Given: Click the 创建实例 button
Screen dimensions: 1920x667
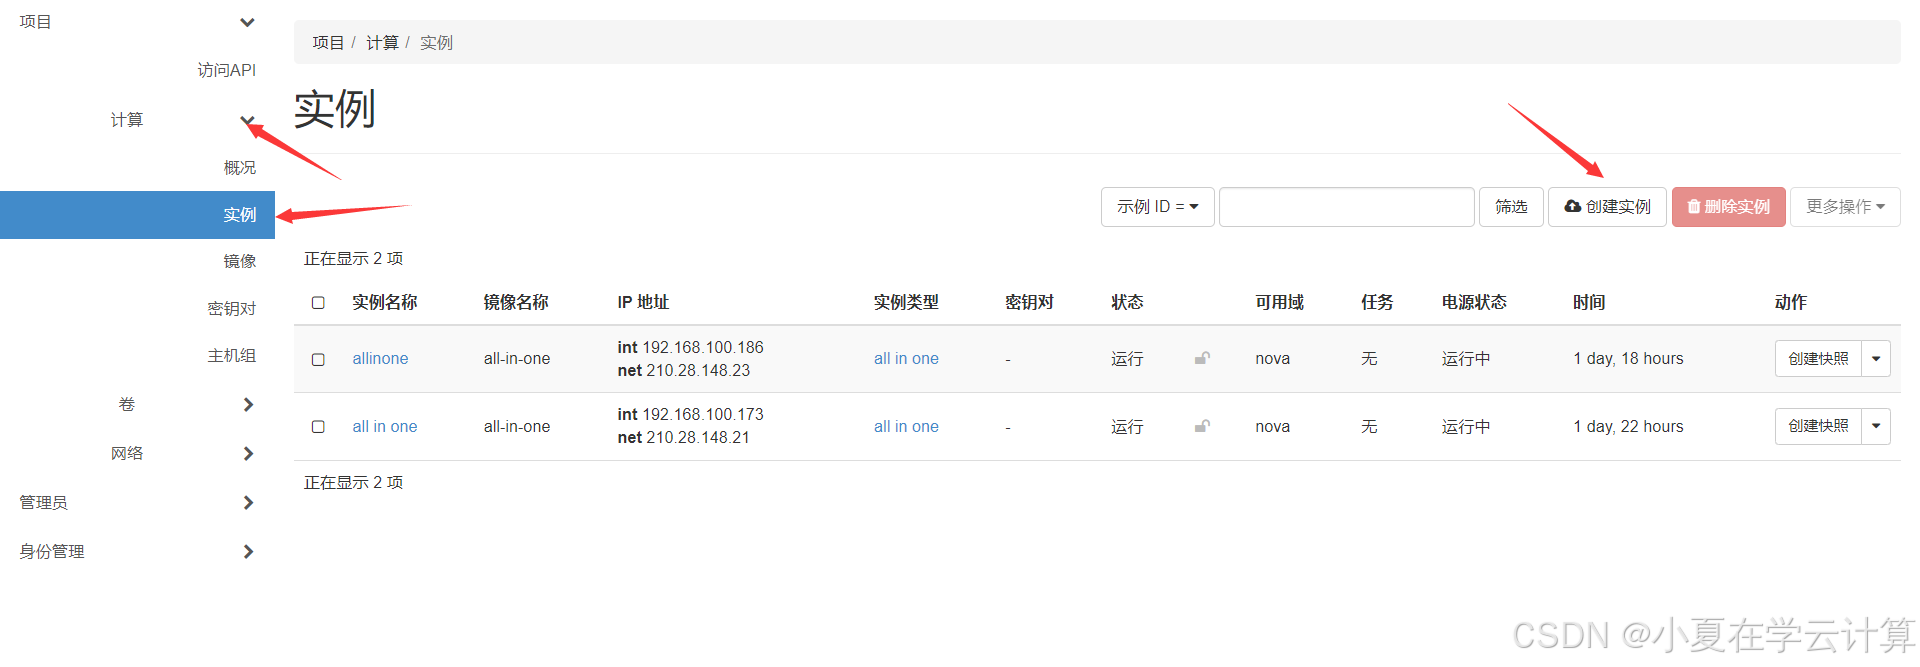Looking at the screenshot, I should click(x=1607, y=207).
